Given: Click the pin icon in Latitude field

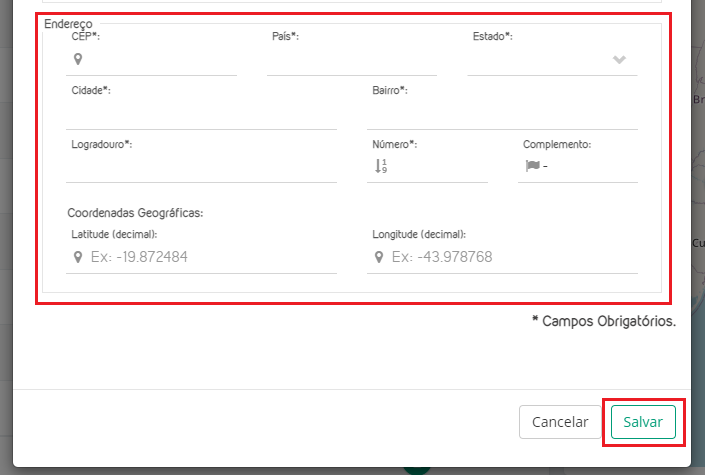Looking at the screenshot, I should point(77,257).
